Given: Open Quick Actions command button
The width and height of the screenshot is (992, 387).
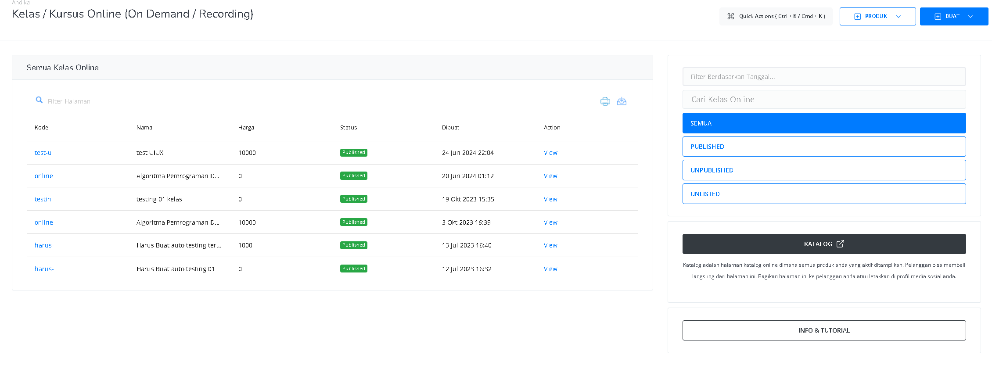Looking at the screenshot, I should click(776, 16).
